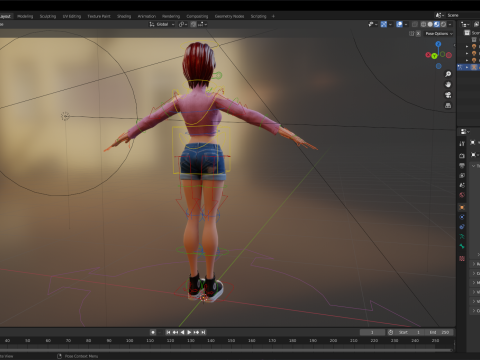Open the gizmo options arrow
This screenshot has width=480, height=360.
pyautogui.click(x=390, y=24)
